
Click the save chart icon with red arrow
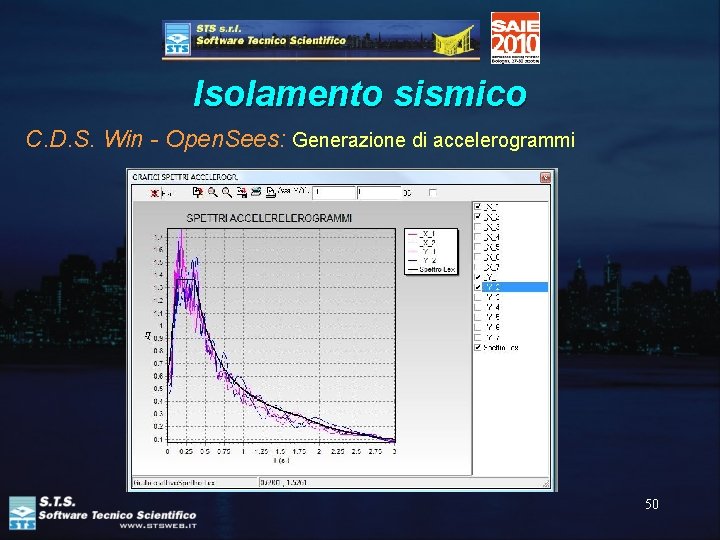pos(242,192)
